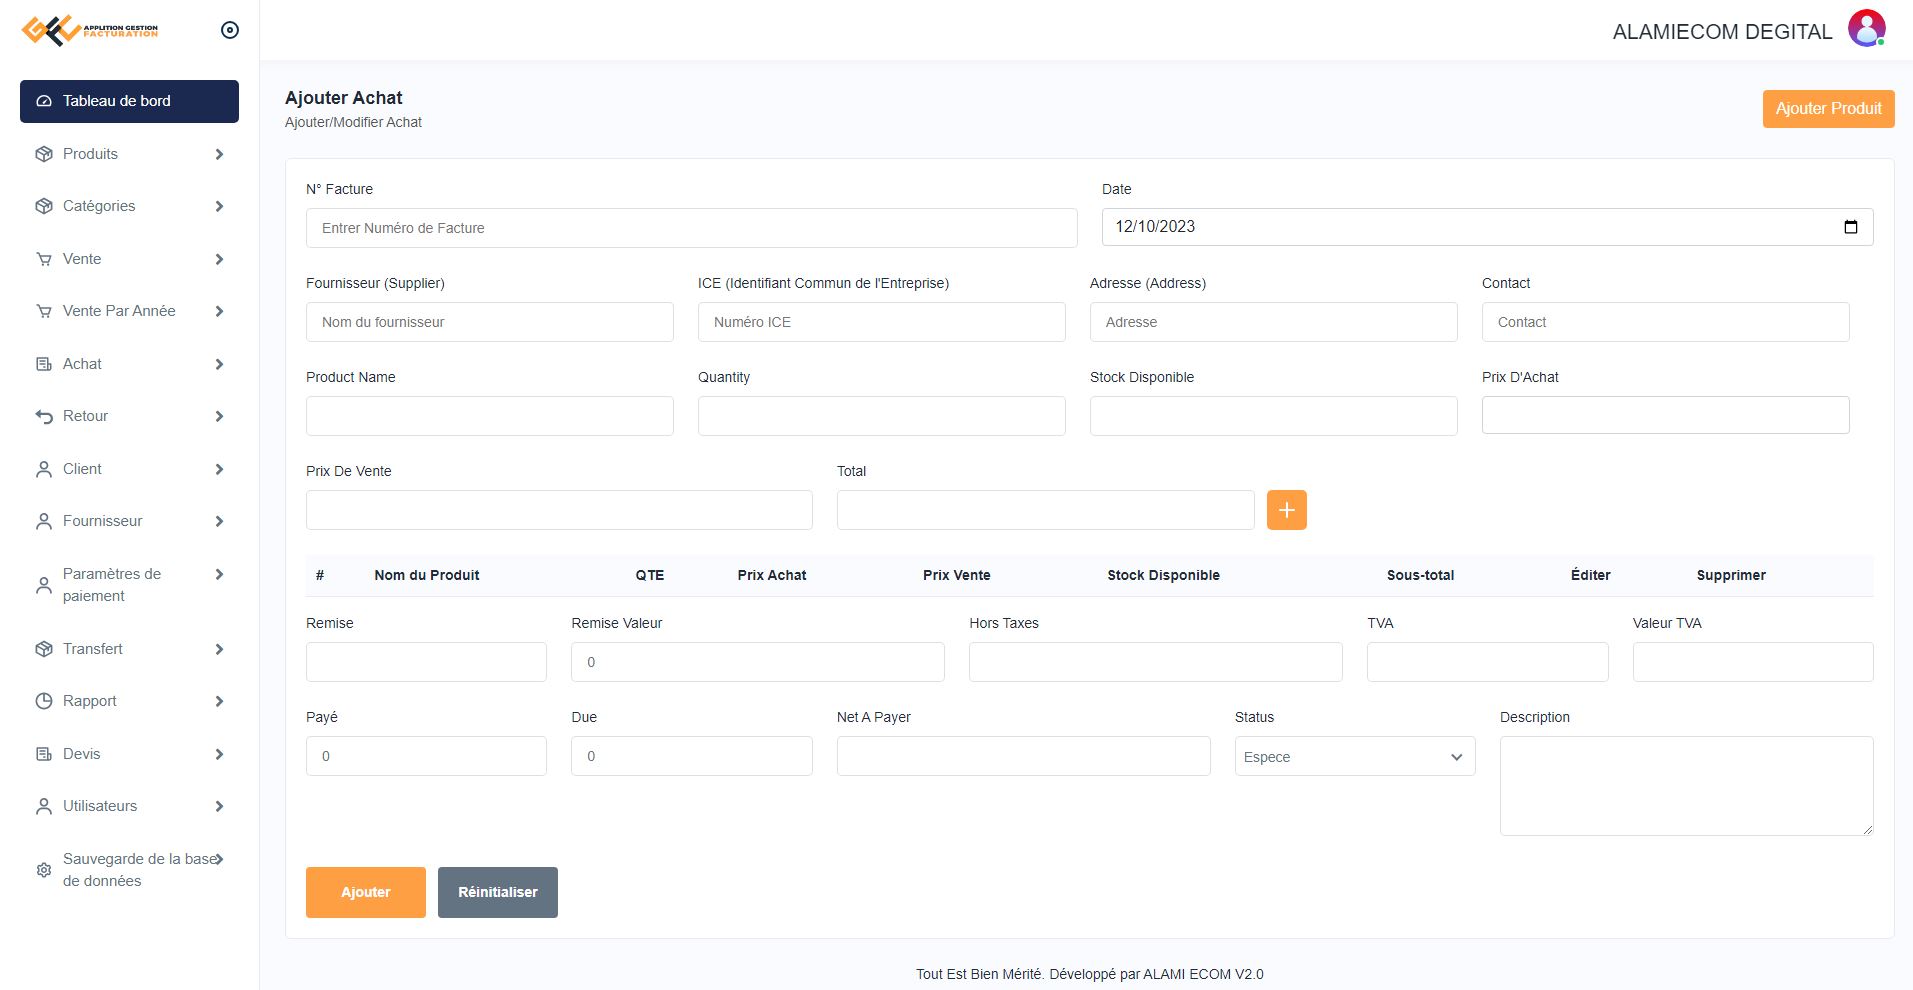1913x990 pixels.
Task: Open Tableau de bord menu item
Action: (x=129, y=101)
